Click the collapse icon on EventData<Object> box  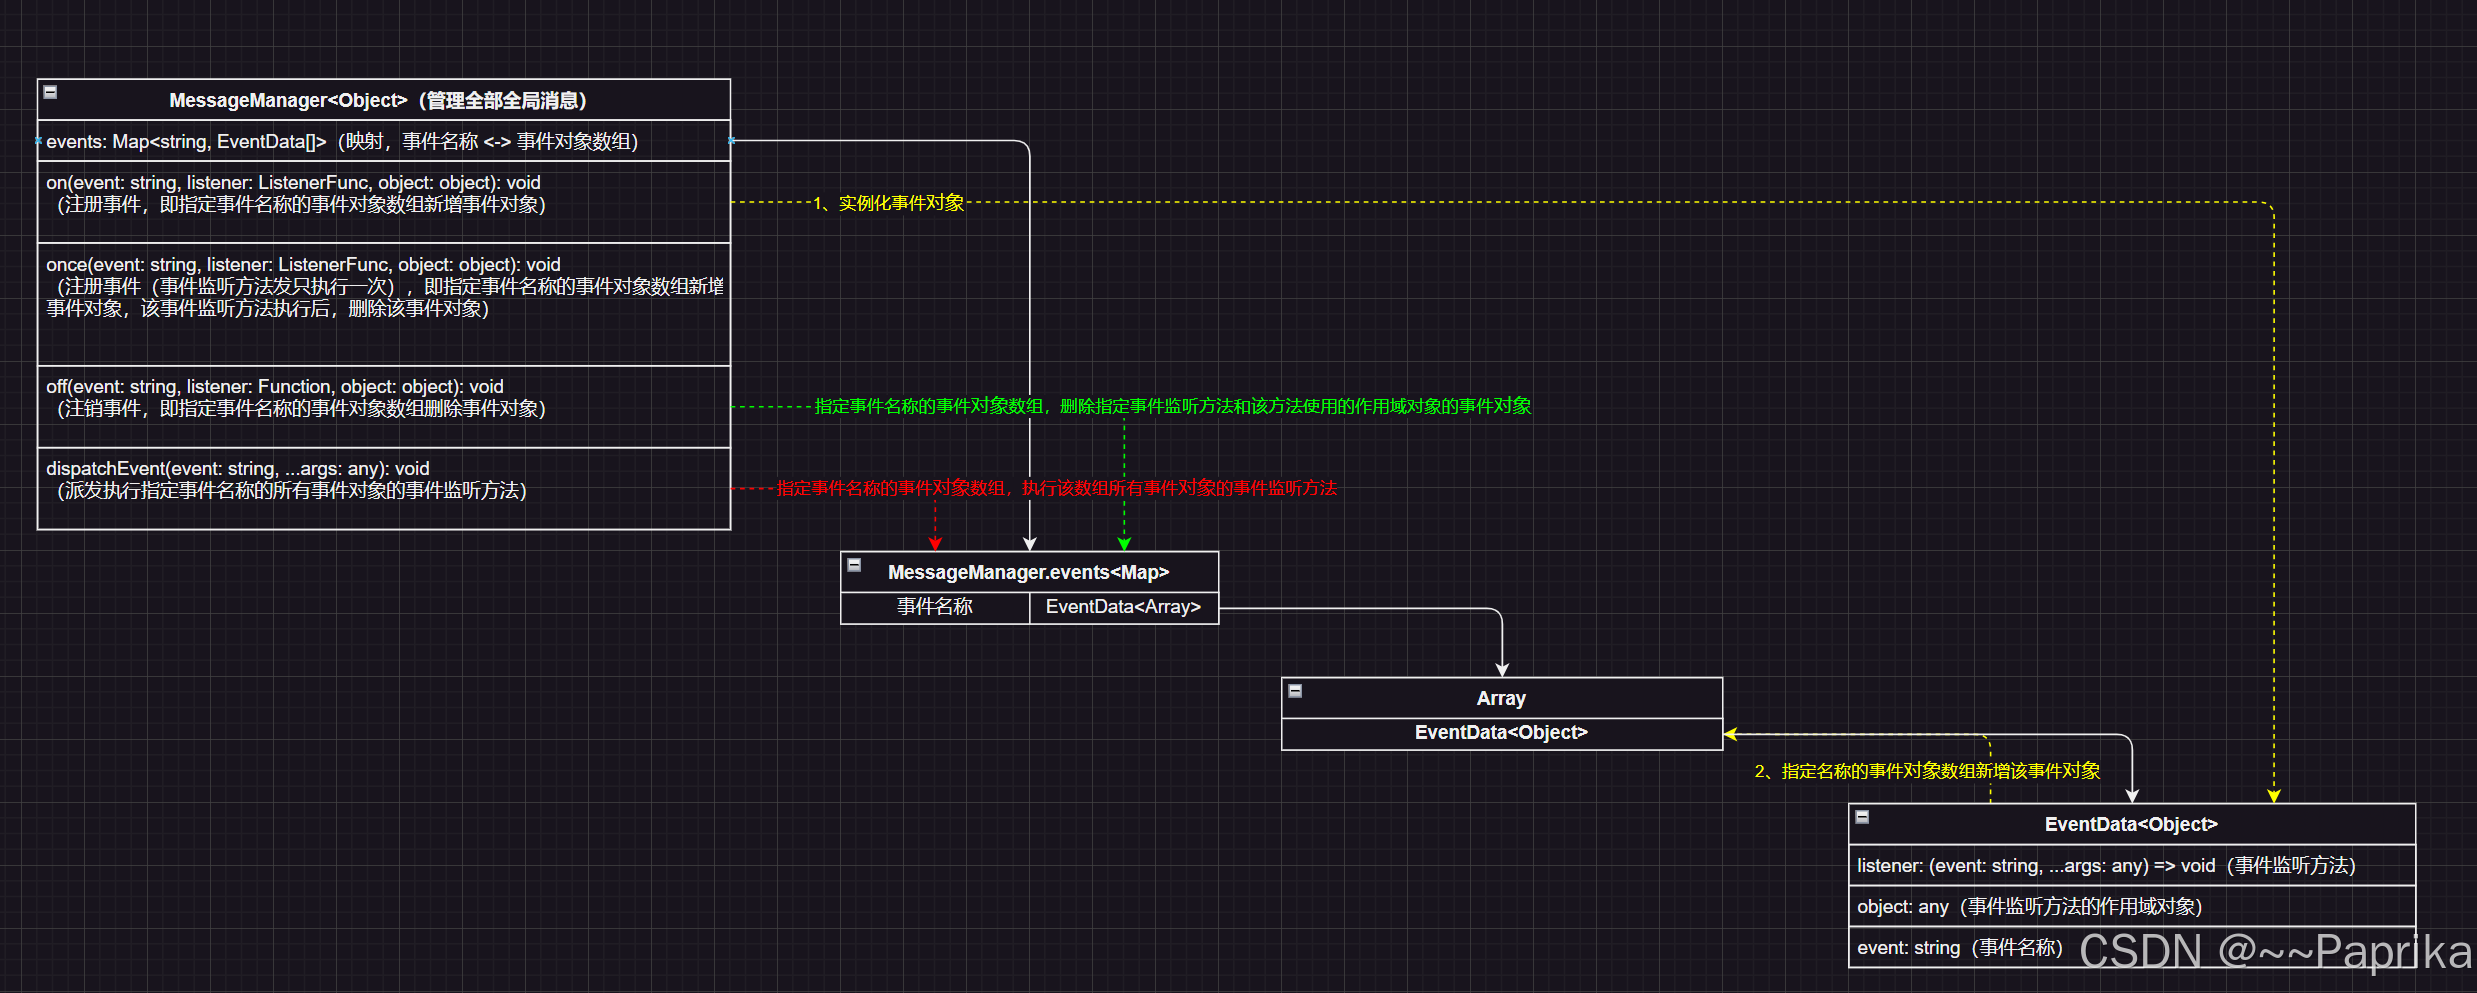click(1862, 816)
